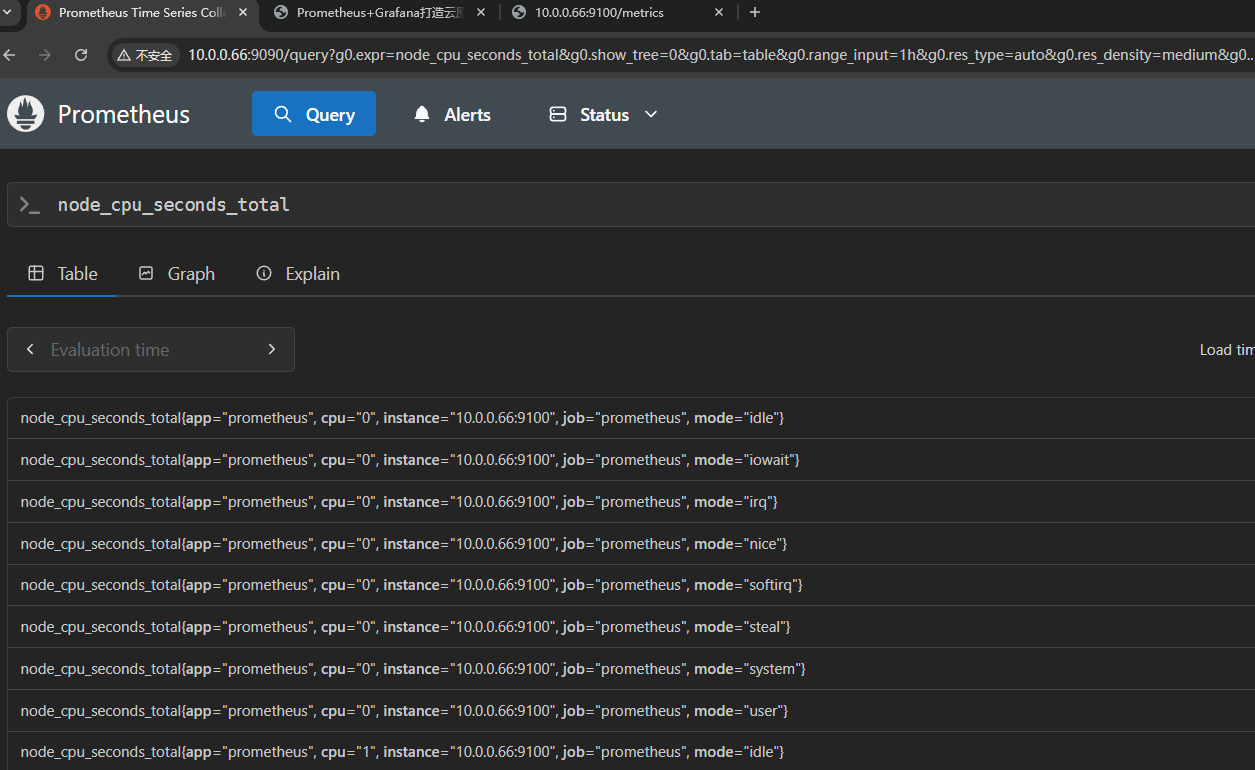
Task: Click the not-secure site warning badge
Action: pyautogui.click(x=144, y=55)
